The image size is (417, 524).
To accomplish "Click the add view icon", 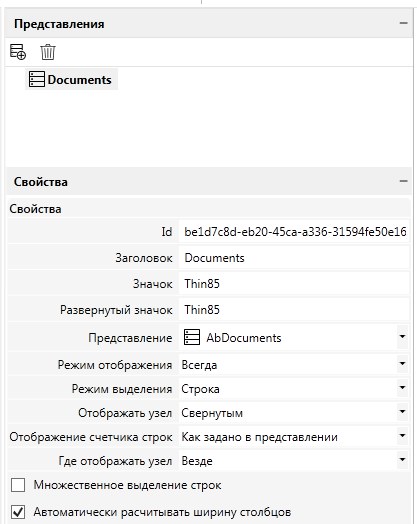I will tap(18, 52).
